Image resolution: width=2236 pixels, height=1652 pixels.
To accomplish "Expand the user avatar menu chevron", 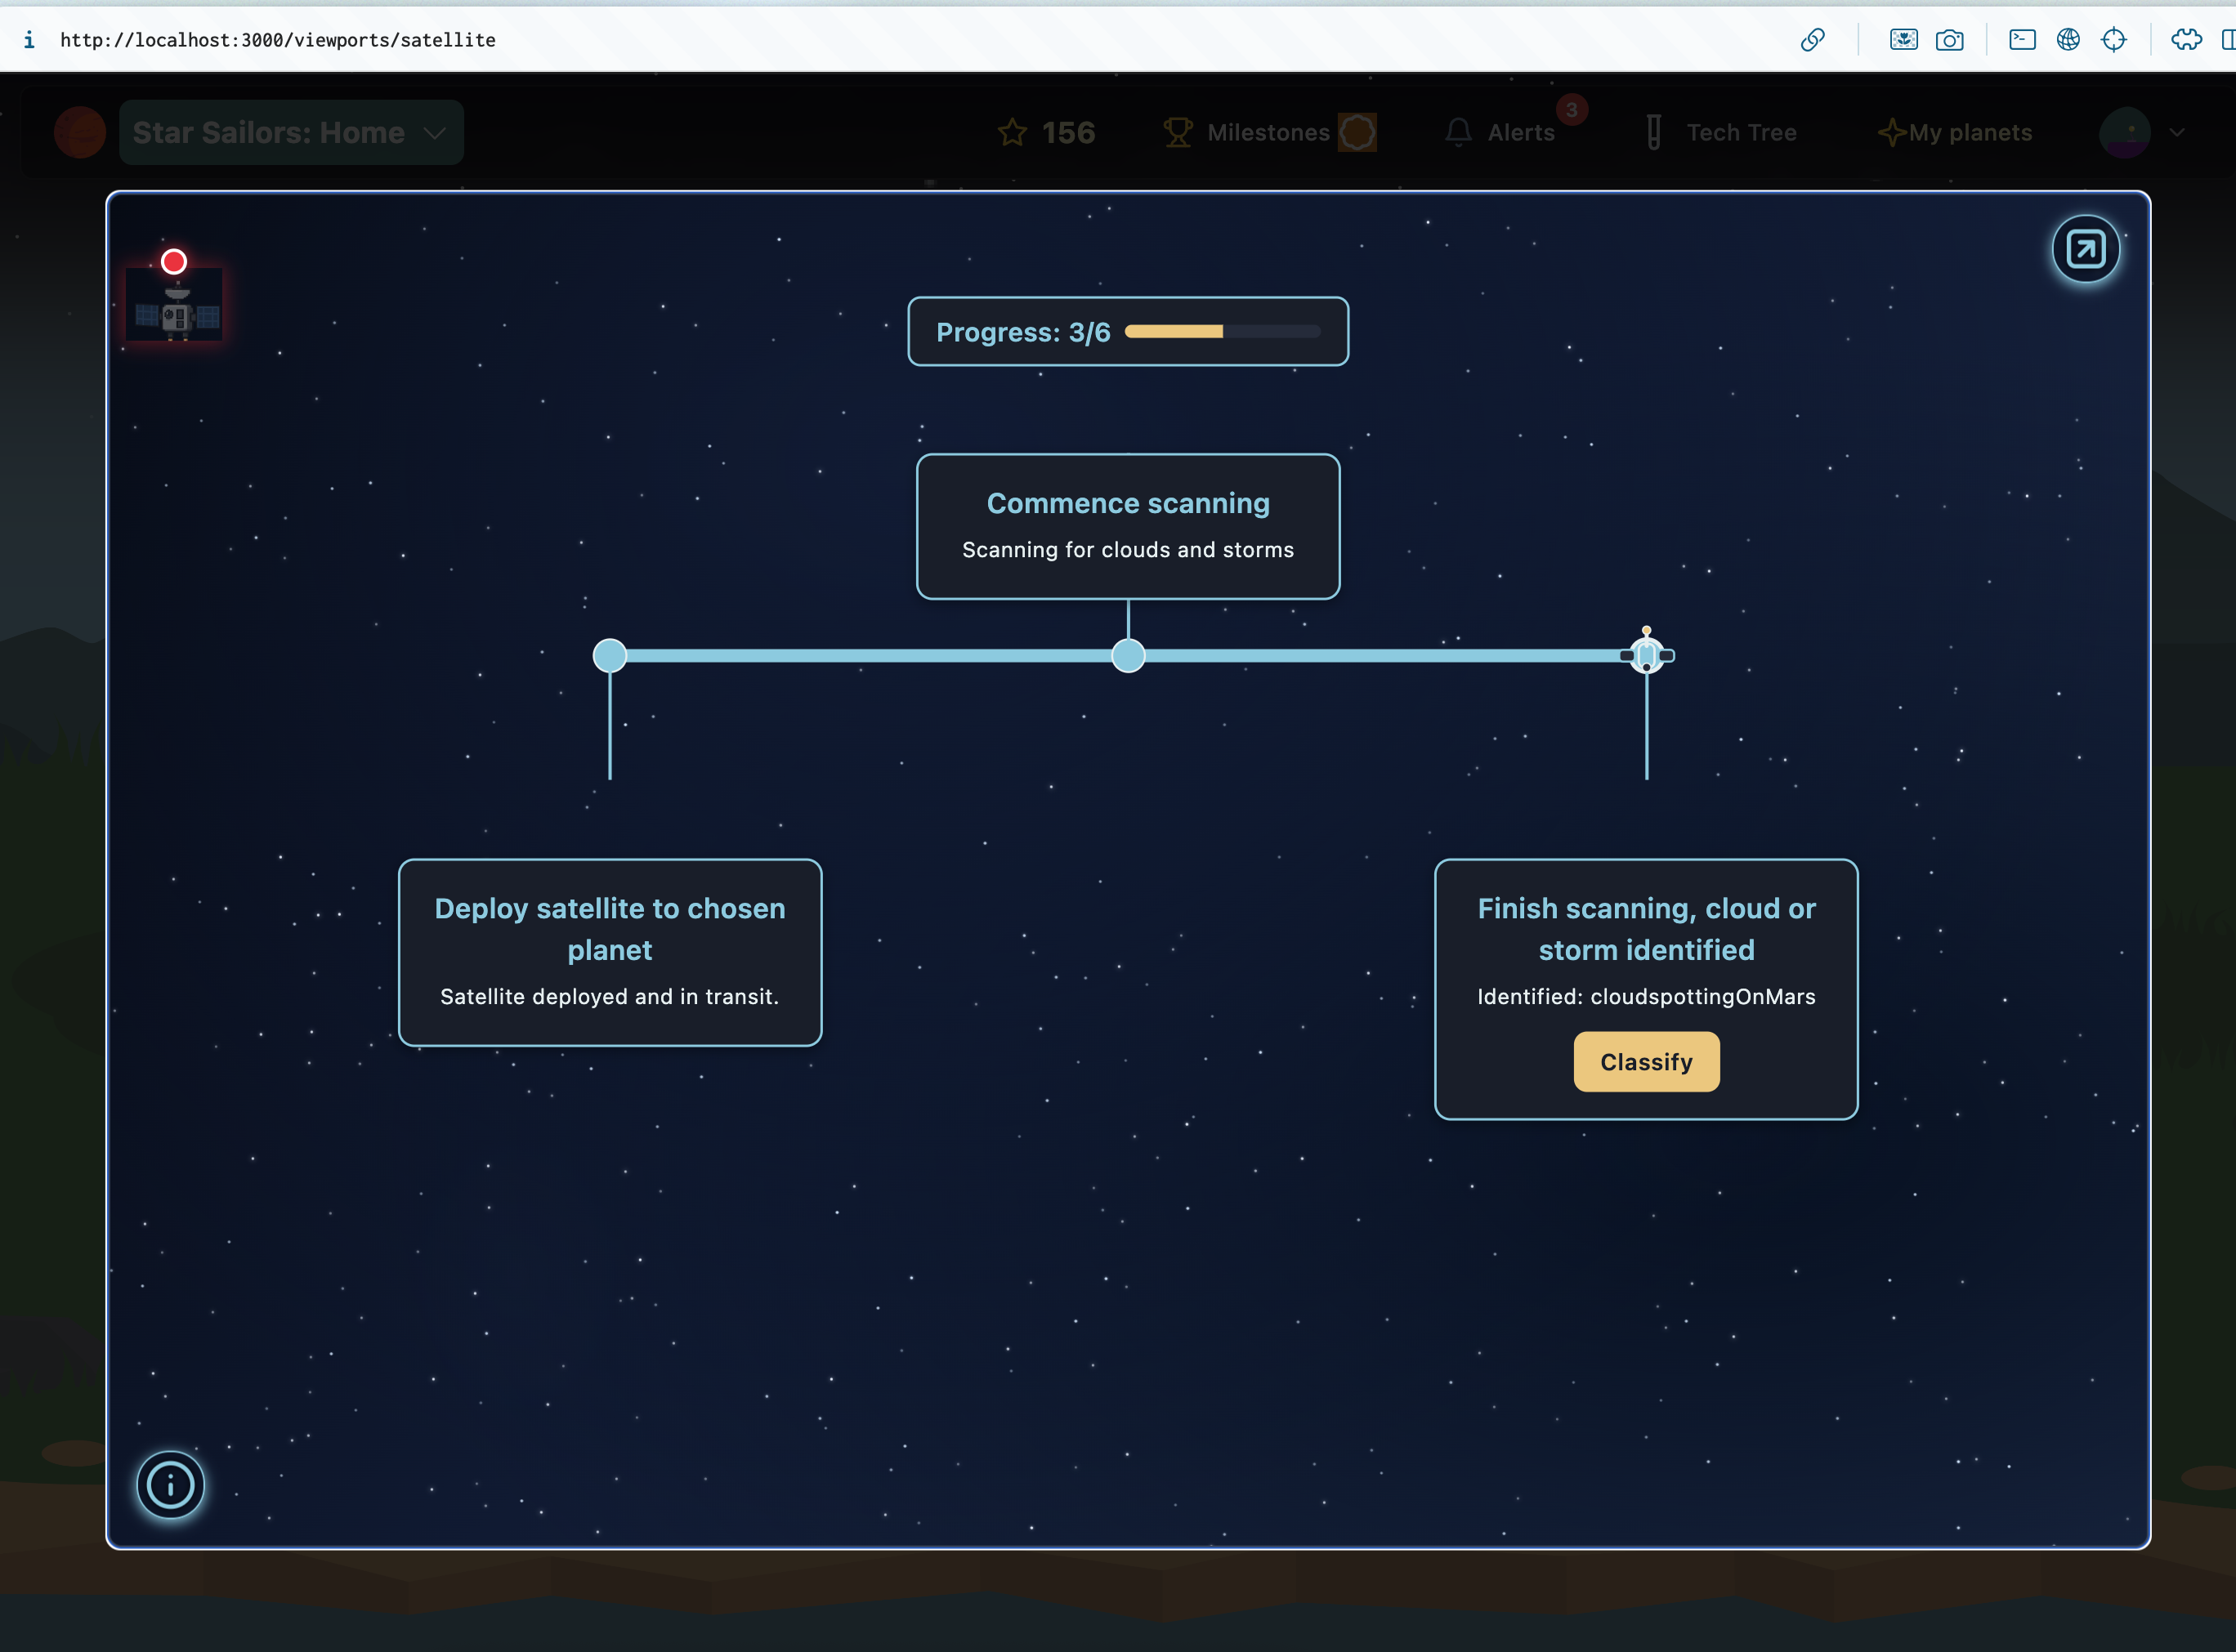I will tap(2177, 132).
